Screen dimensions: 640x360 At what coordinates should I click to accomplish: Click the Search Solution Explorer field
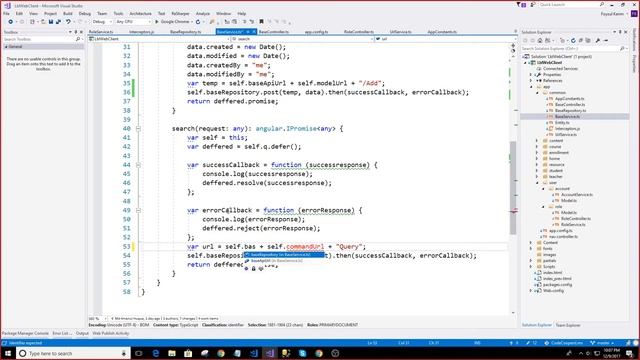tap(570, 49)
